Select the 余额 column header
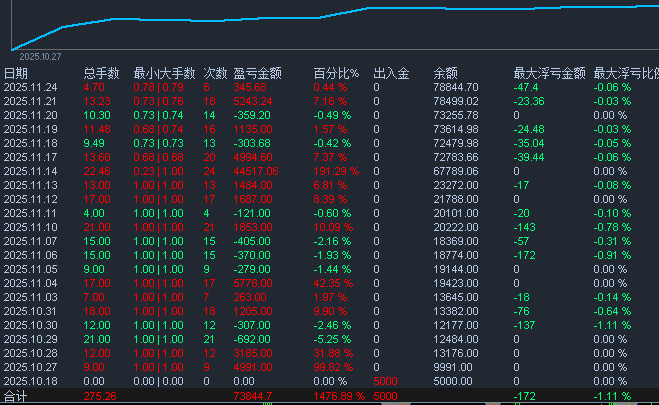Image resolution: width=659 pixels, height=405 pixels. (x=445, y=73)
